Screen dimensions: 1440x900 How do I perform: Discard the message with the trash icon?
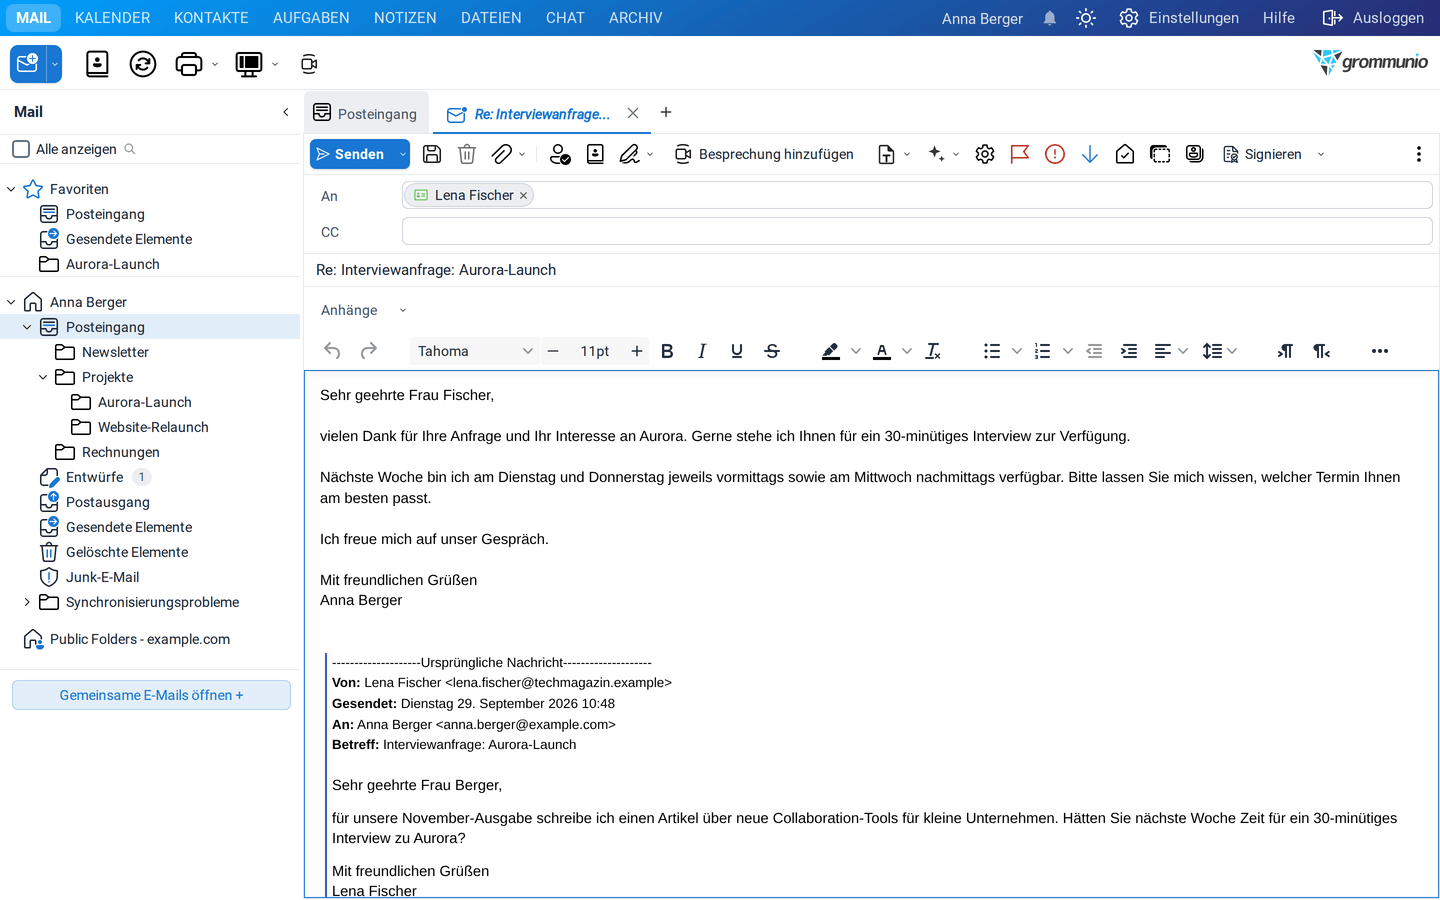[x=467, y=154]
